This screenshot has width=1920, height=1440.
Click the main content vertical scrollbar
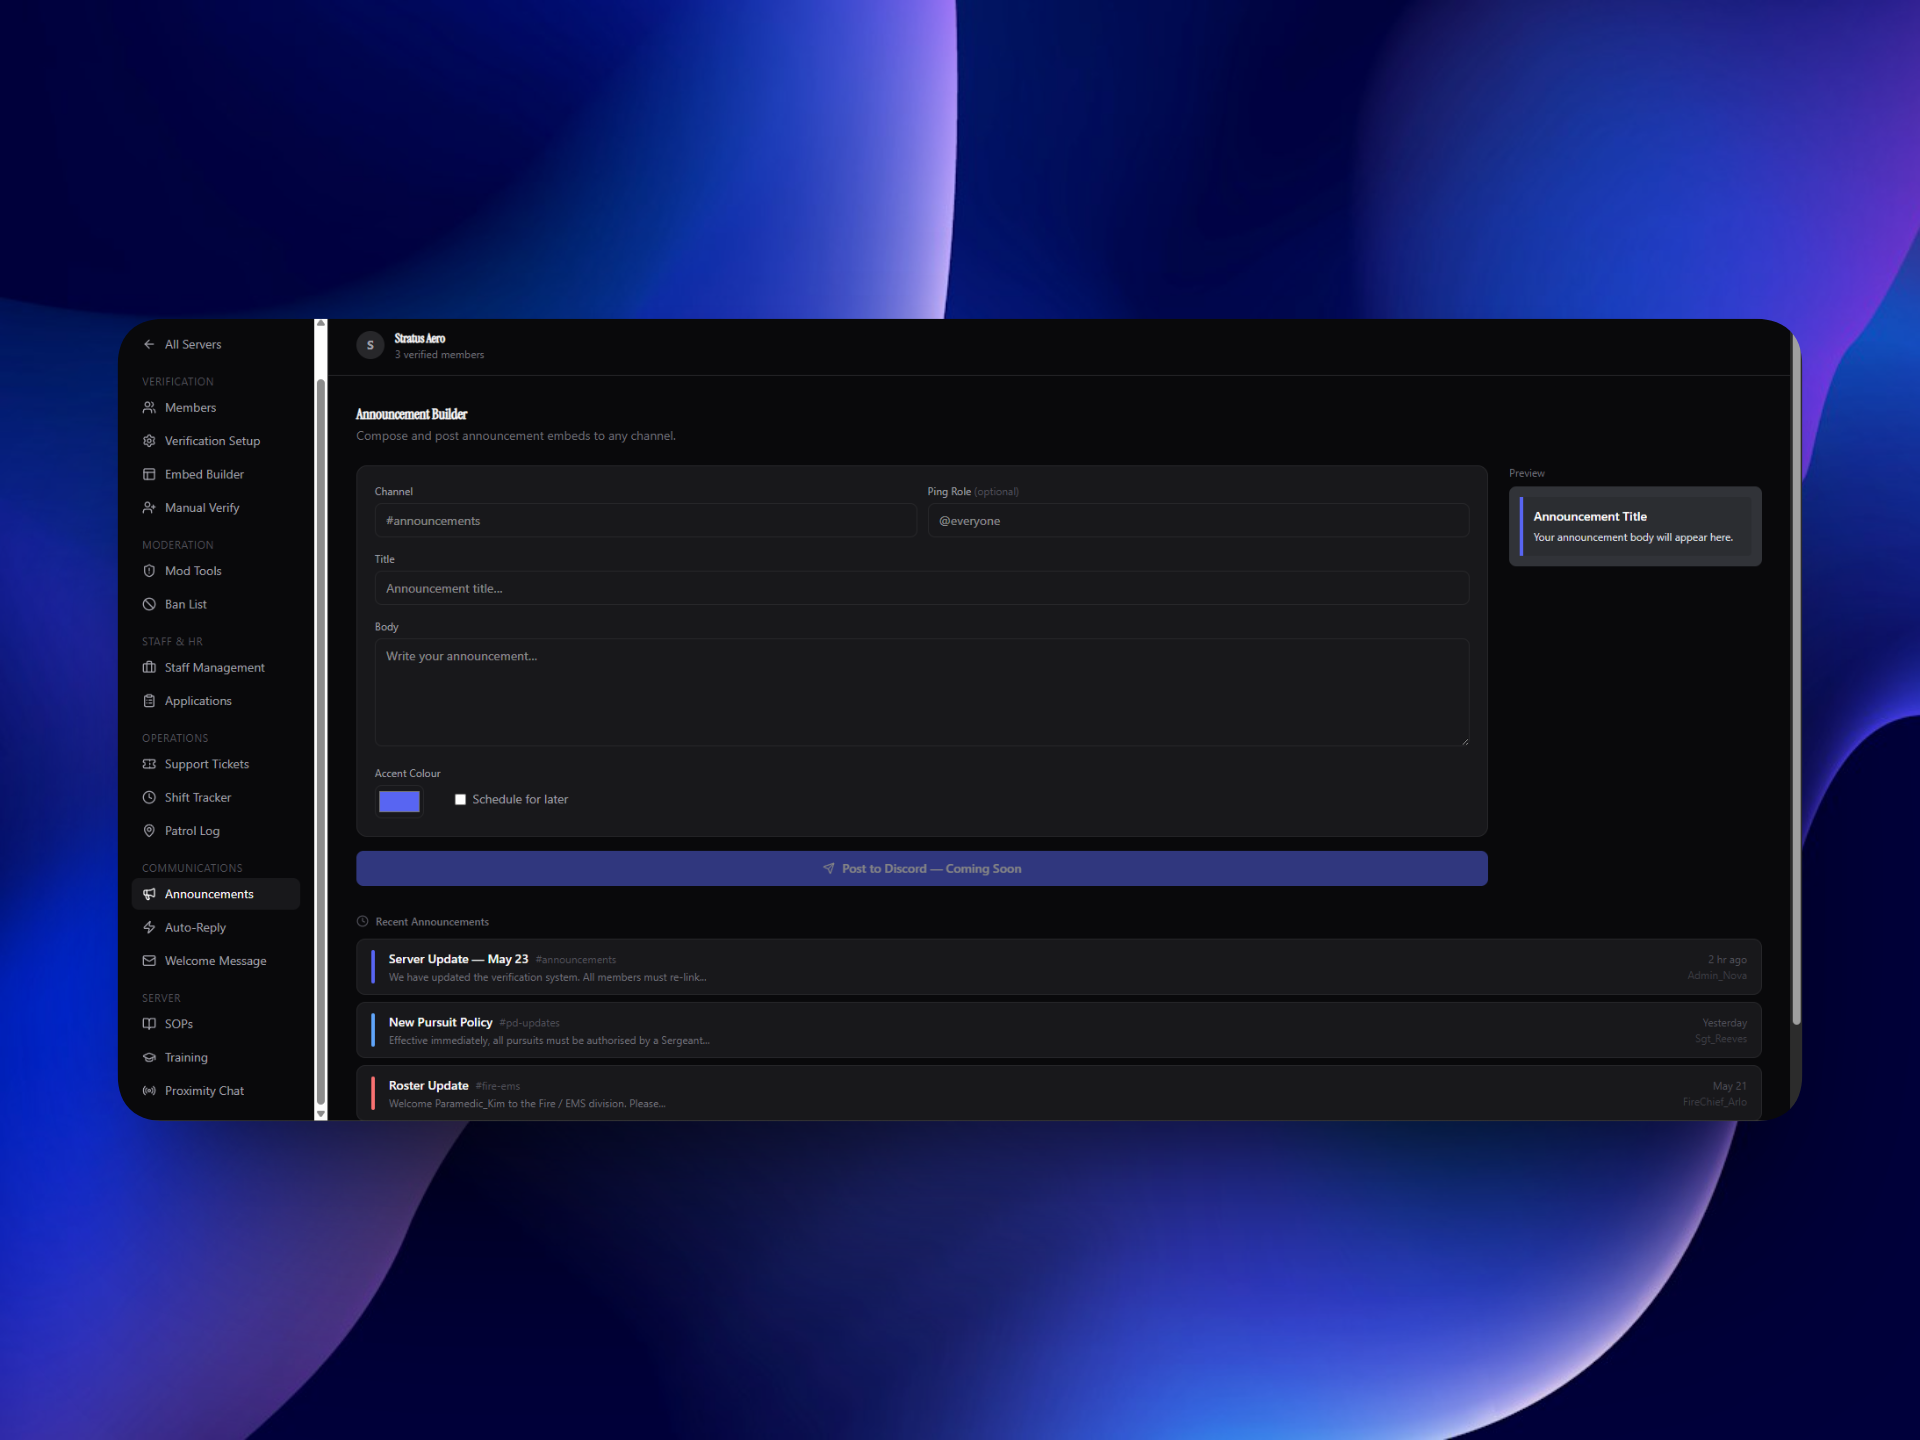click(1796, 680)
